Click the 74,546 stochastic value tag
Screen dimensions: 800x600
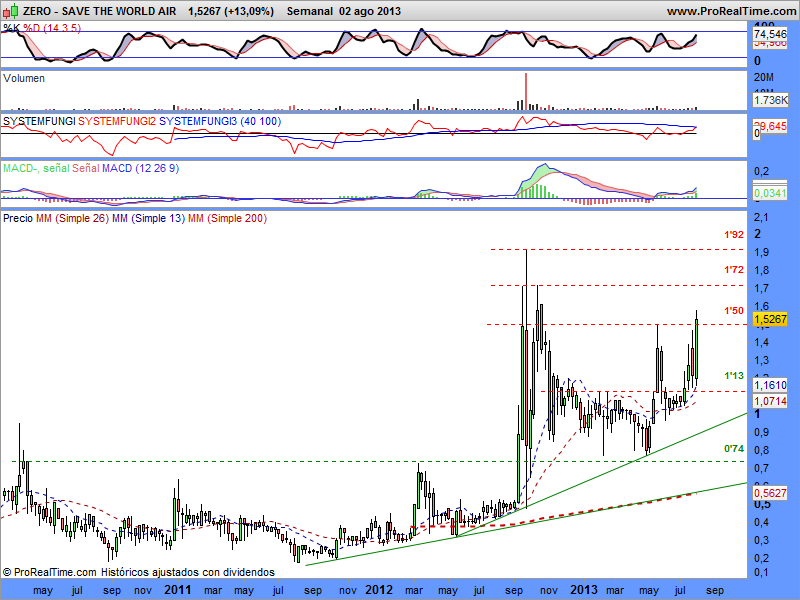tap(770, 34)
